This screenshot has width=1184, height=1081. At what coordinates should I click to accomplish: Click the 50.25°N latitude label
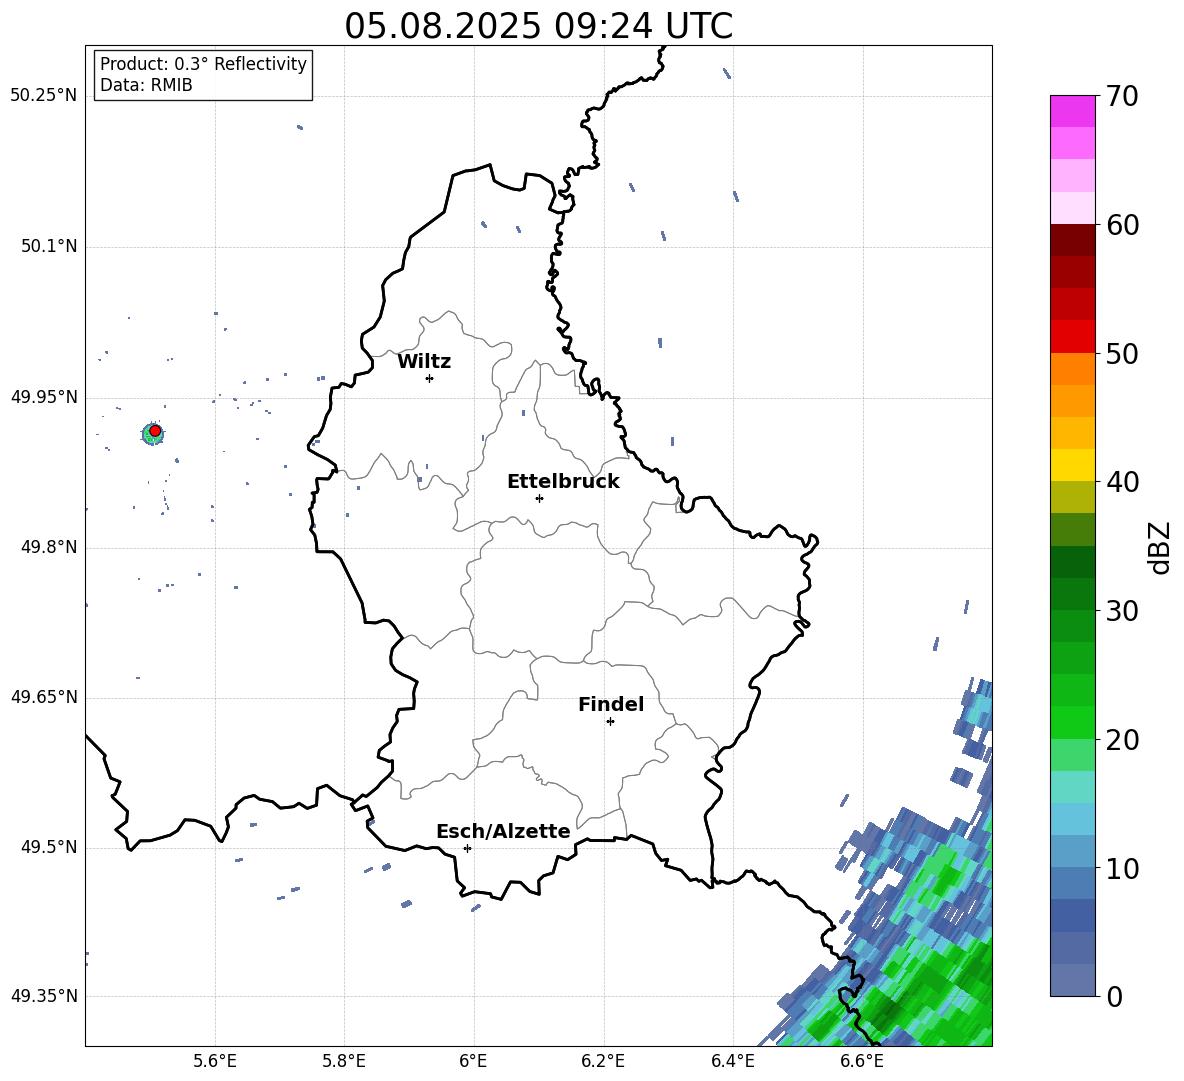(43, 96)
